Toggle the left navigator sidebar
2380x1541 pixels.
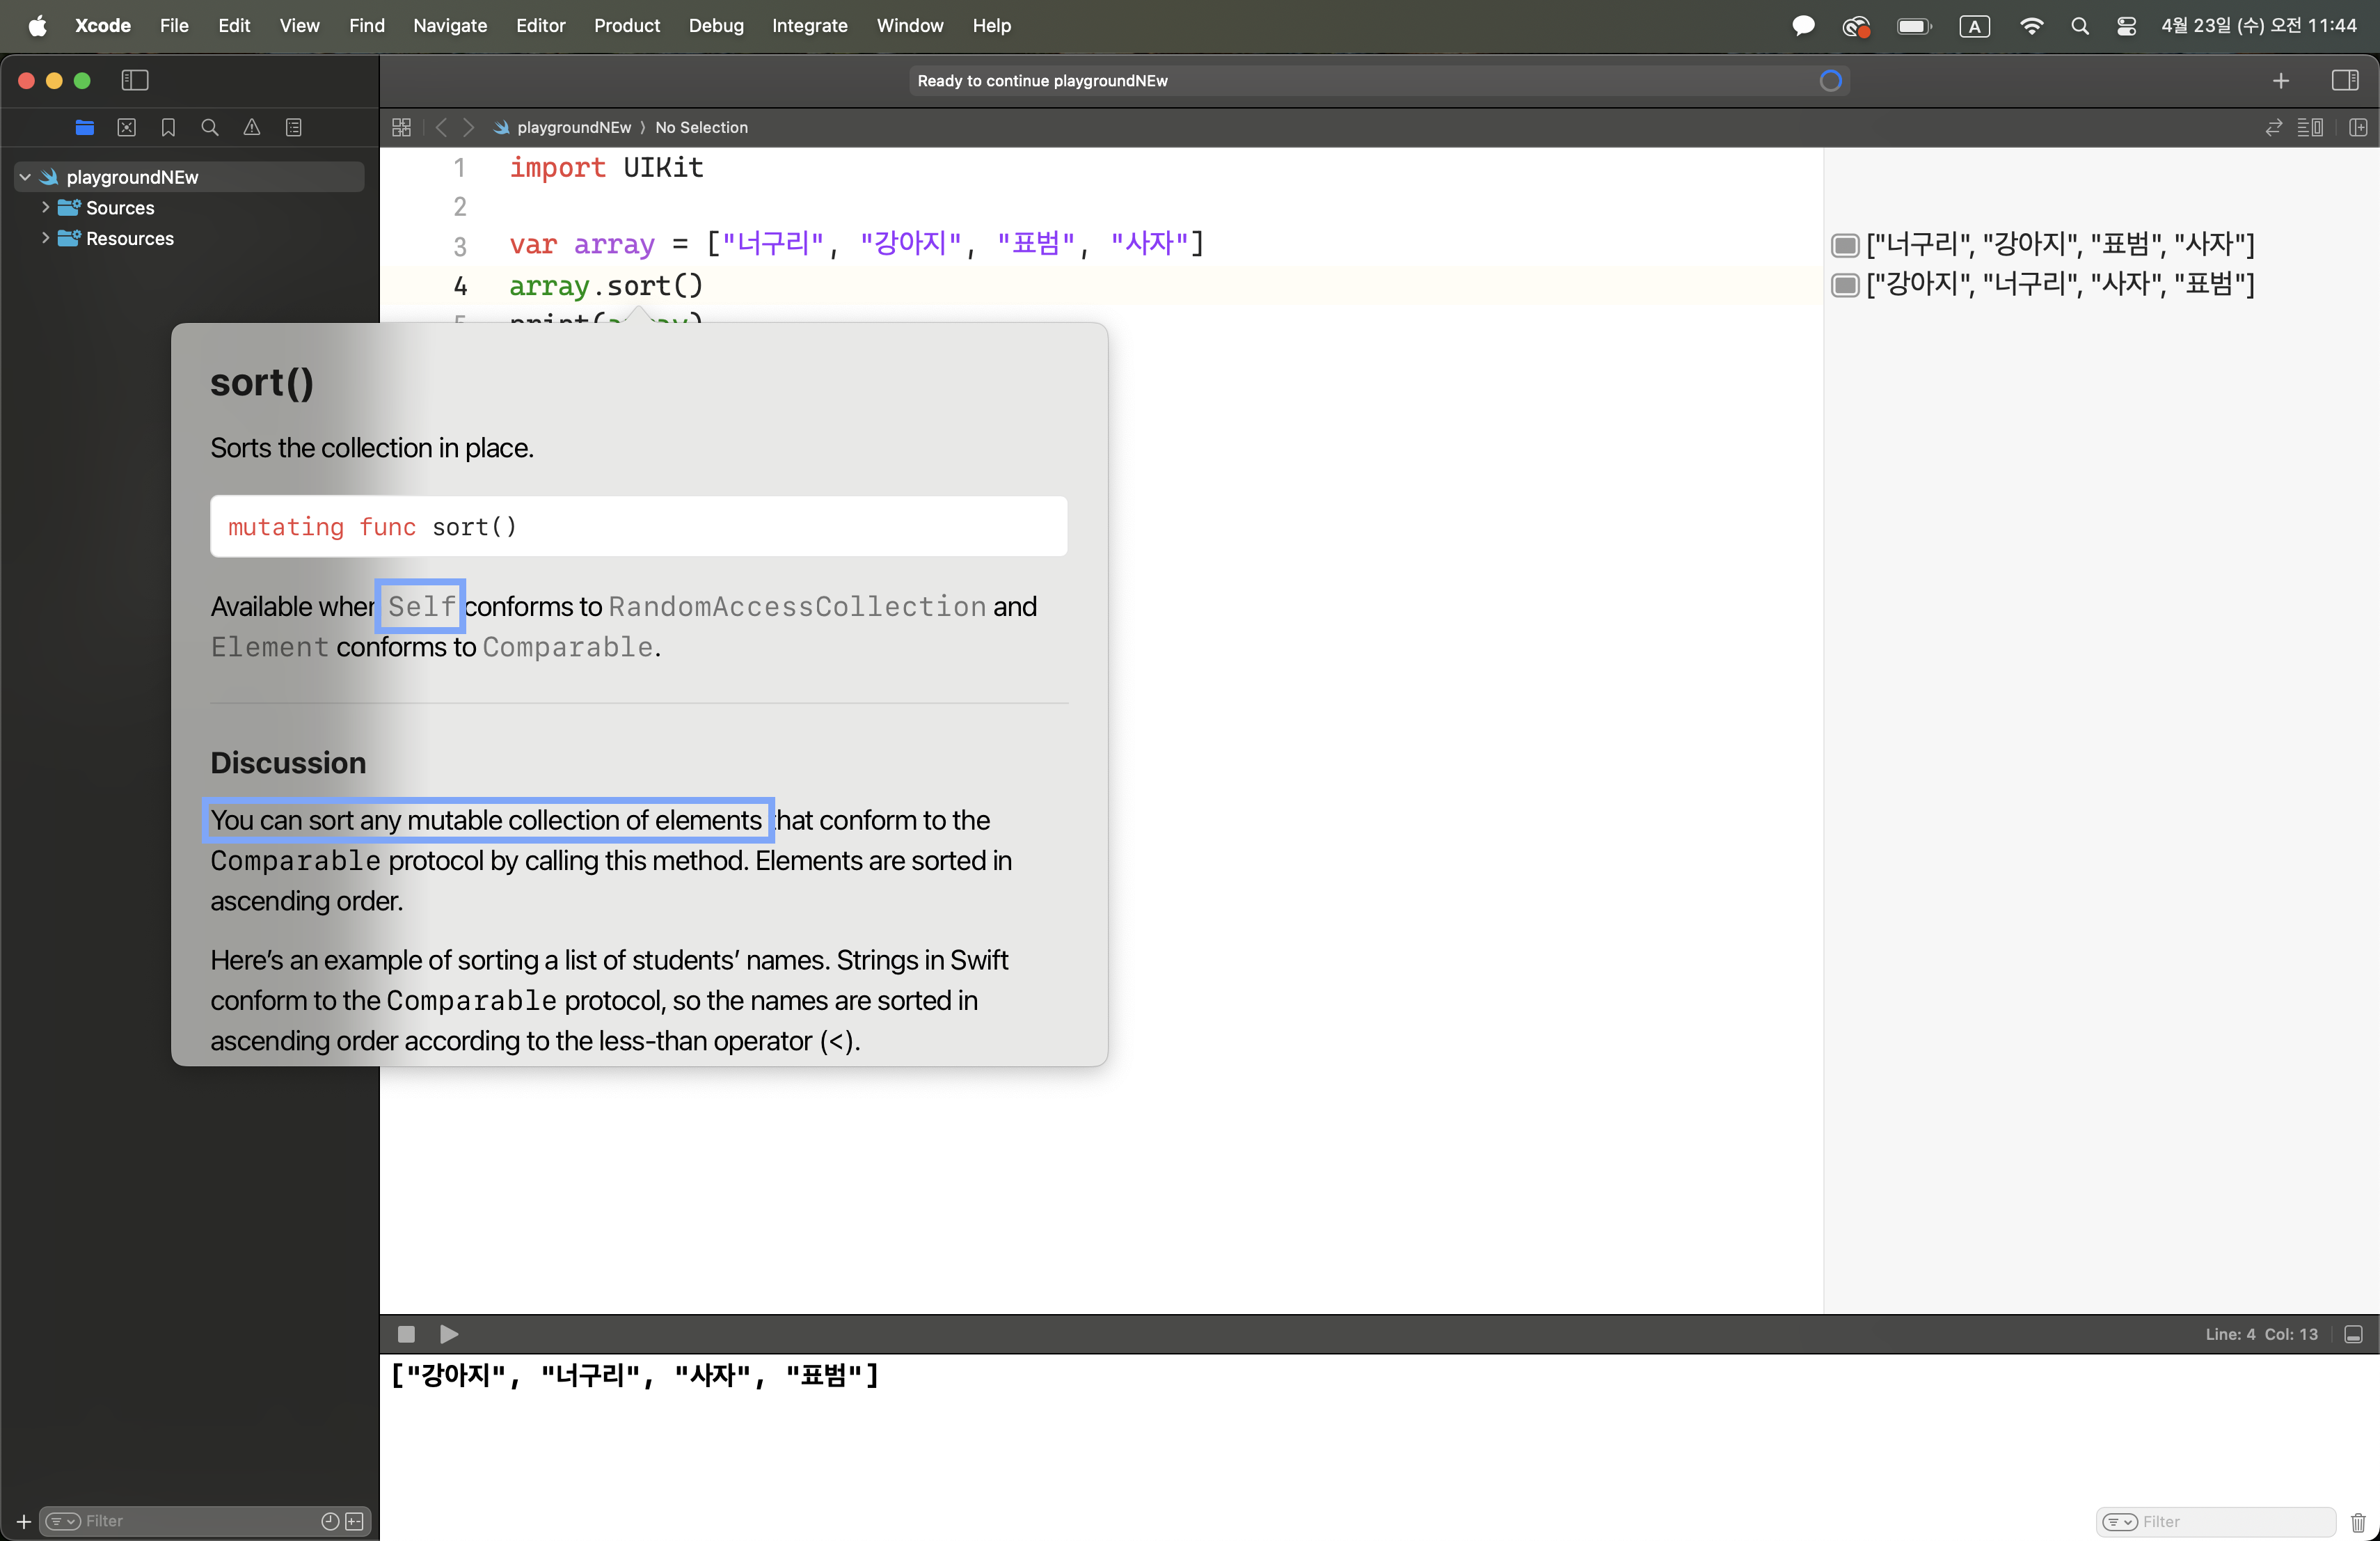point(135,80)
